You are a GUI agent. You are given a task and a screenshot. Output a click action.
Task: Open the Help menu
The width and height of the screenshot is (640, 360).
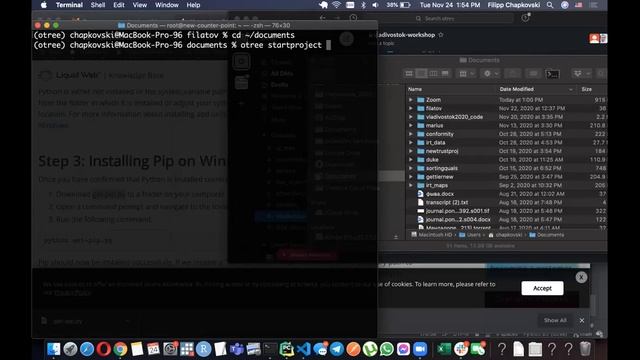tap(193, 5)
